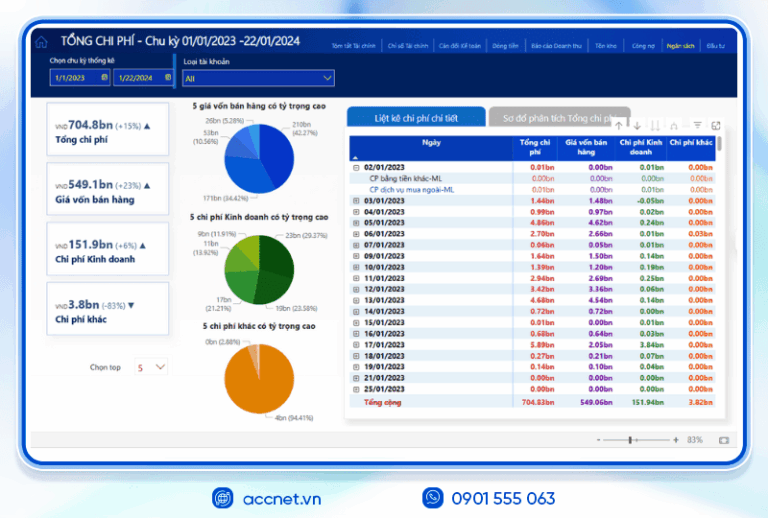Click the drill up arrow icon
This screenshot has height=518, width=768.
[620, 125]
